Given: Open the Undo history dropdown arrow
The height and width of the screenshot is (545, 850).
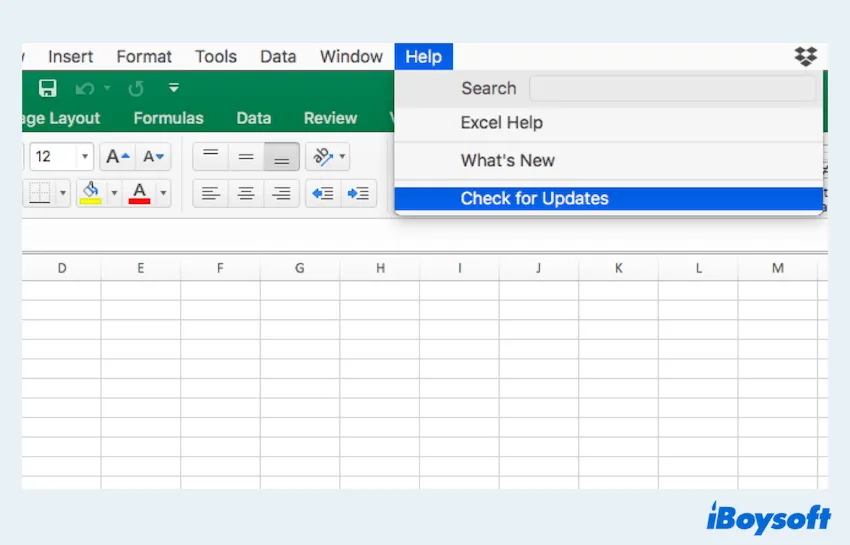Looking at the screenshot, I should coord(107,88).
